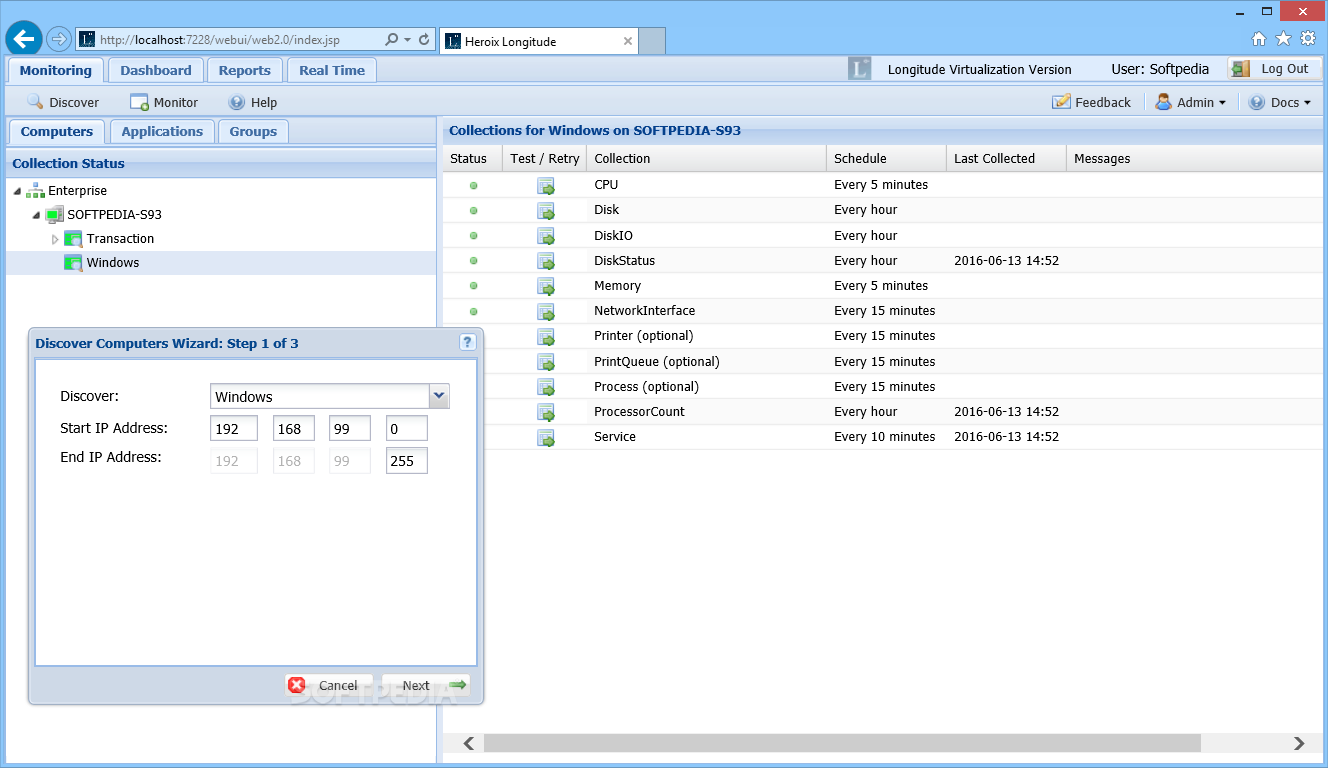The width and height of the screenshot is (1328, 768).
Task: Collapse the Enterprise tree node
Action: pyautogui.click(x=16, y=190)
